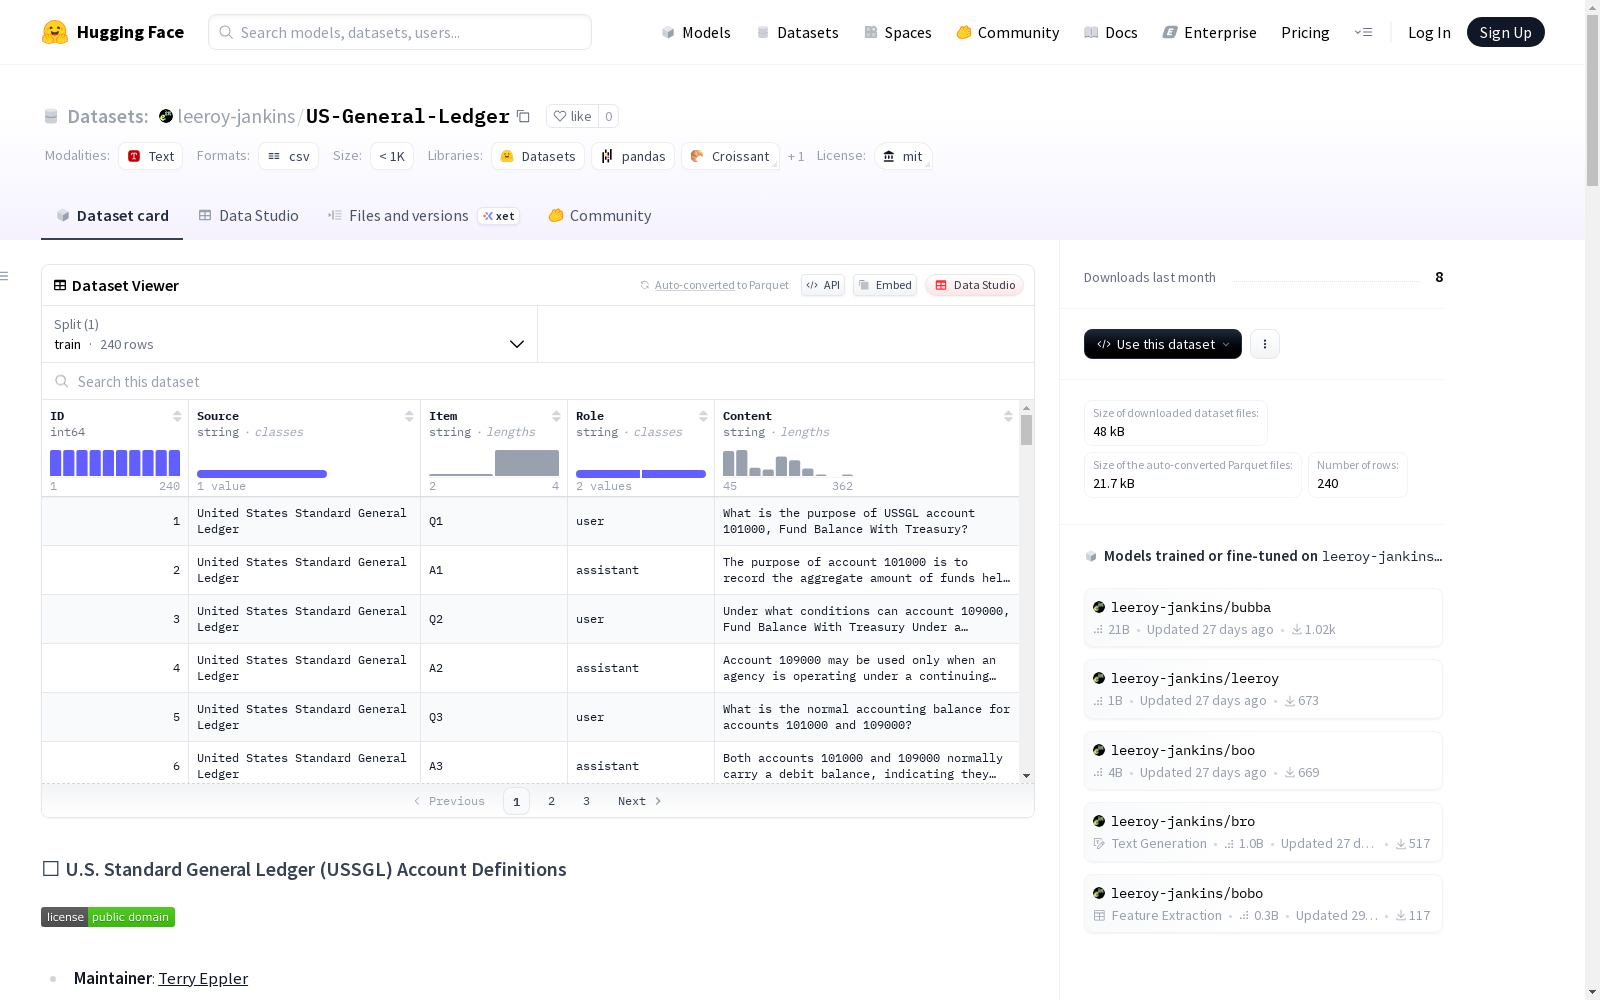Open the leeroy-jankins profile avatar
Viewport: 1600px width, 1000px height.
(166, 116)
